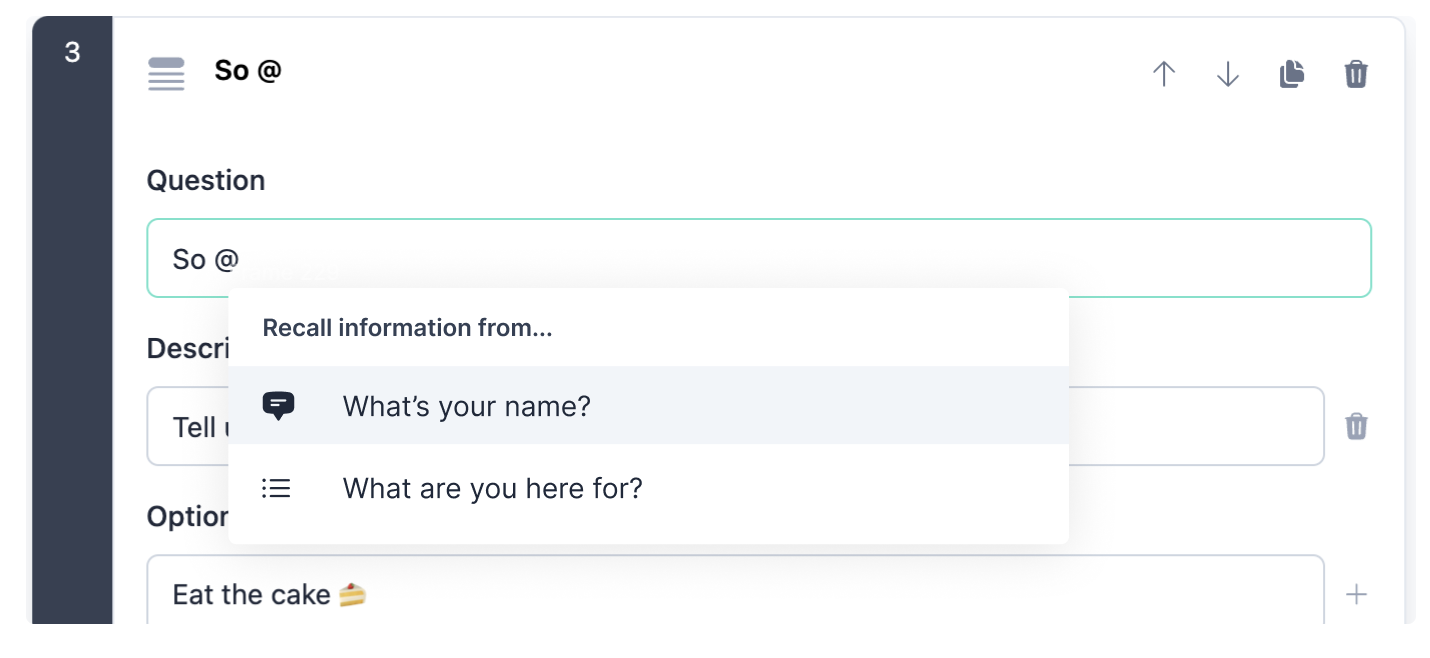Move question 3 up with arrow
The image size is (1430, 658).
1163,74
